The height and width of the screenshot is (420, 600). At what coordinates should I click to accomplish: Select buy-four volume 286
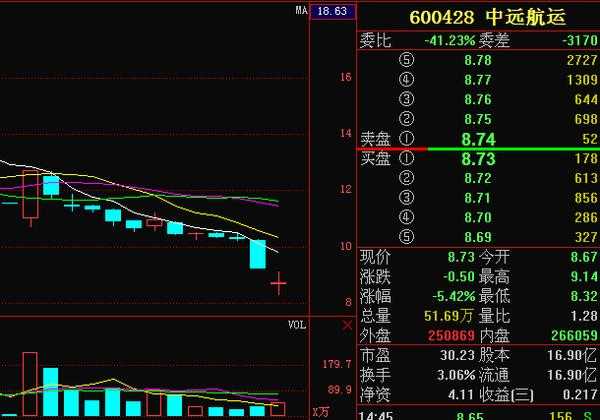pos(586,217)
